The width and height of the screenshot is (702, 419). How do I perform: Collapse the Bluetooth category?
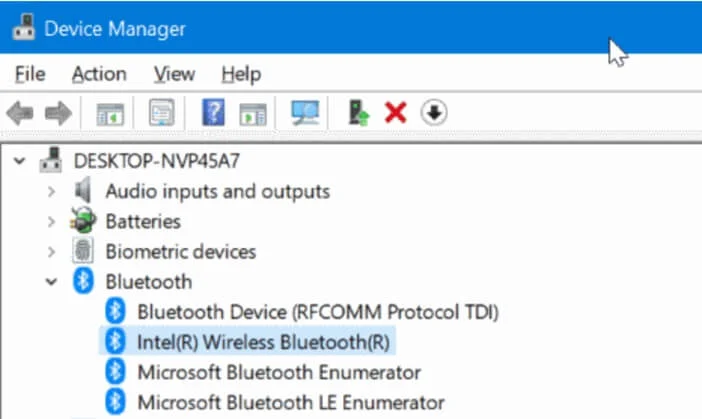pyautogui.click(x=51, y=282)
